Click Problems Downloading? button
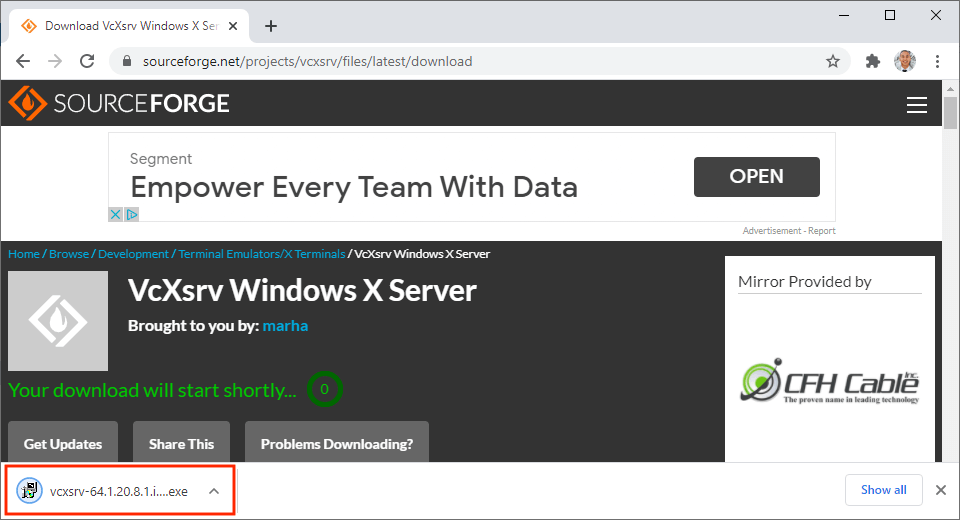 click(337, 443)
